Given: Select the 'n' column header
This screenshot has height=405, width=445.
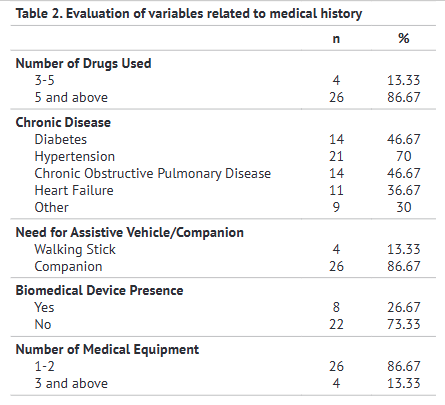Looking at the screenshot, I should pyautogui.click(x=336, y=39).
